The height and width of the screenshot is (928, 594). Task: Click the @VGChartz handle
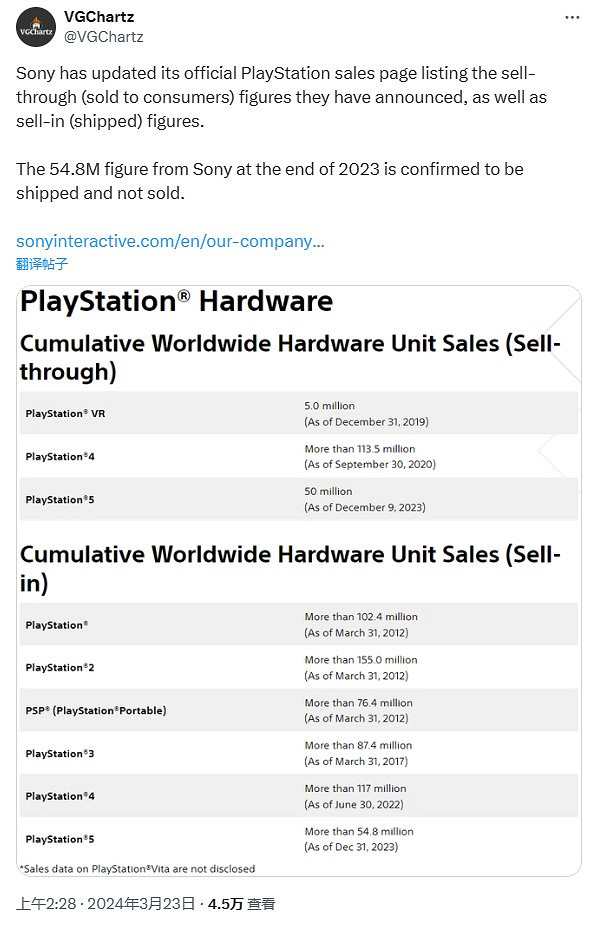pyautogui.click(x=105, y=38)
